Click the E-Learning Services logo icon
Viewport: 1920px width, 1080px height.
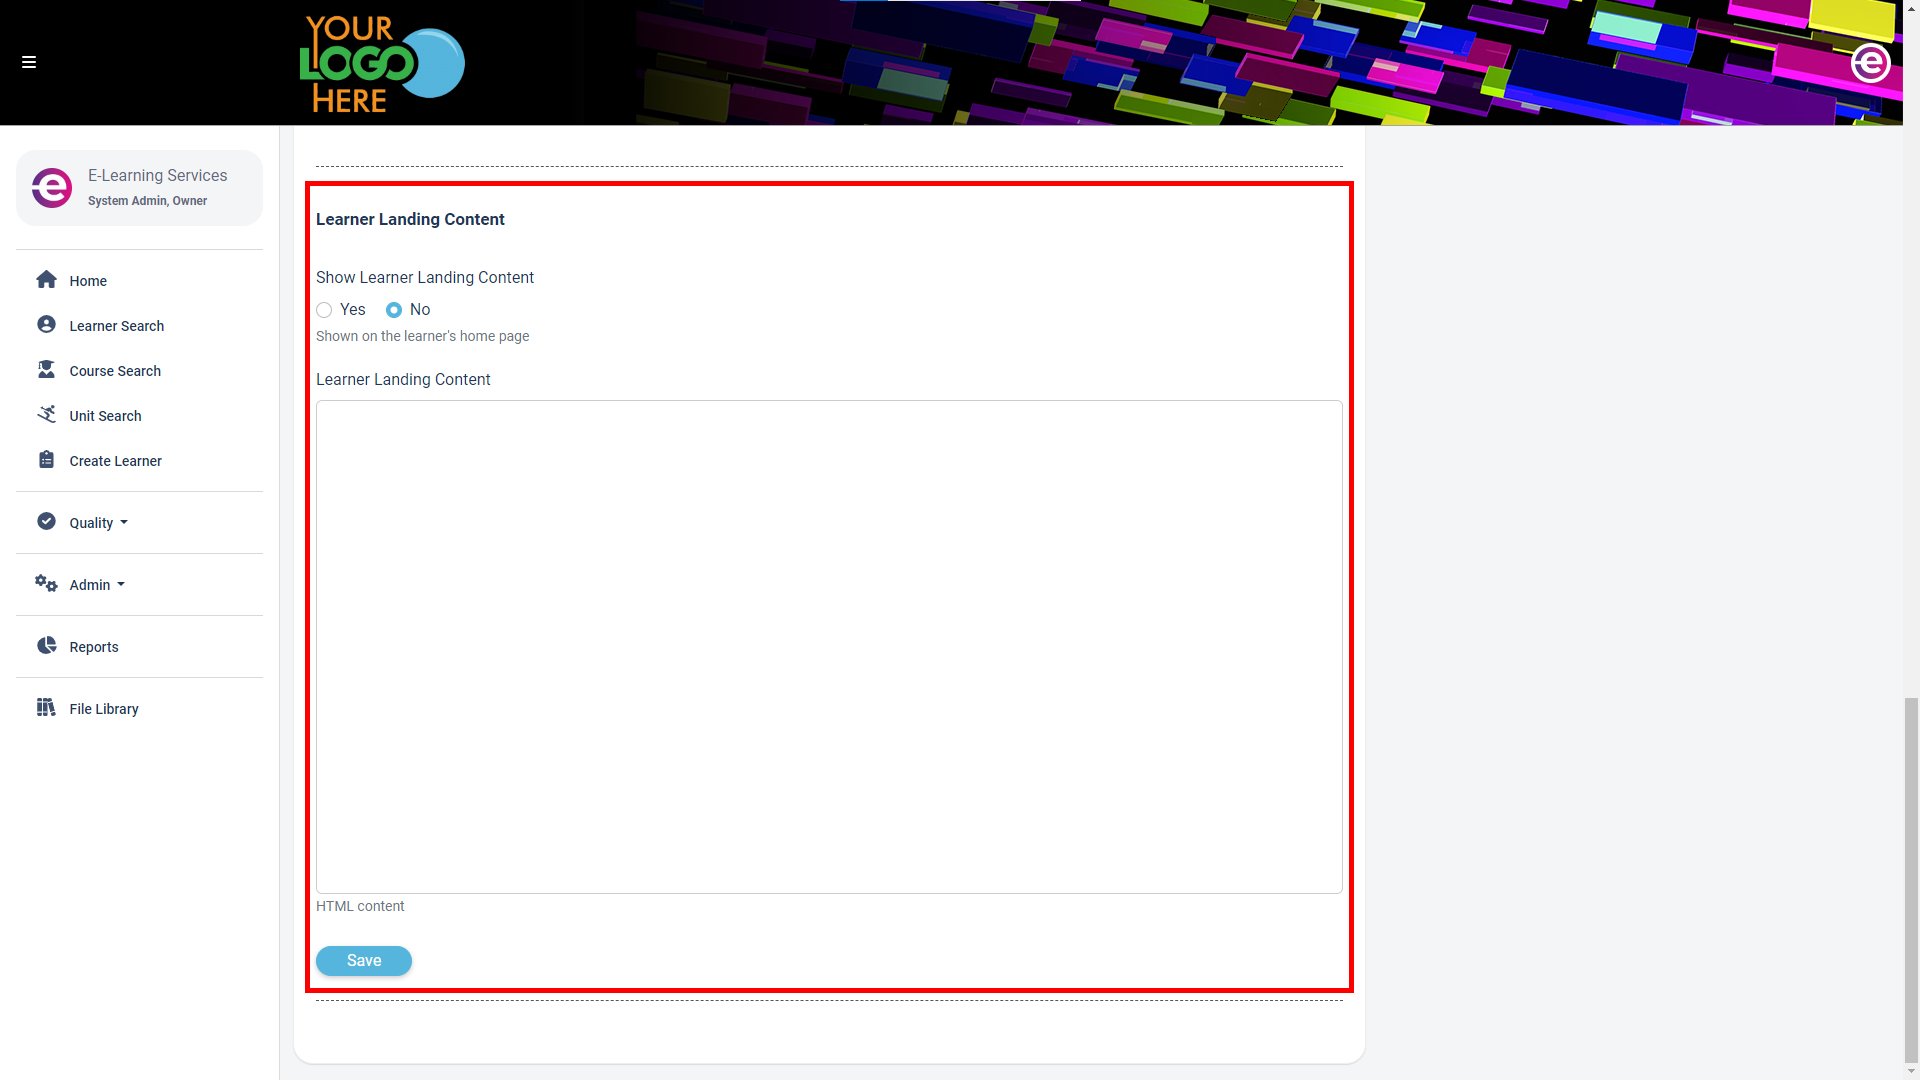(52, 187)
